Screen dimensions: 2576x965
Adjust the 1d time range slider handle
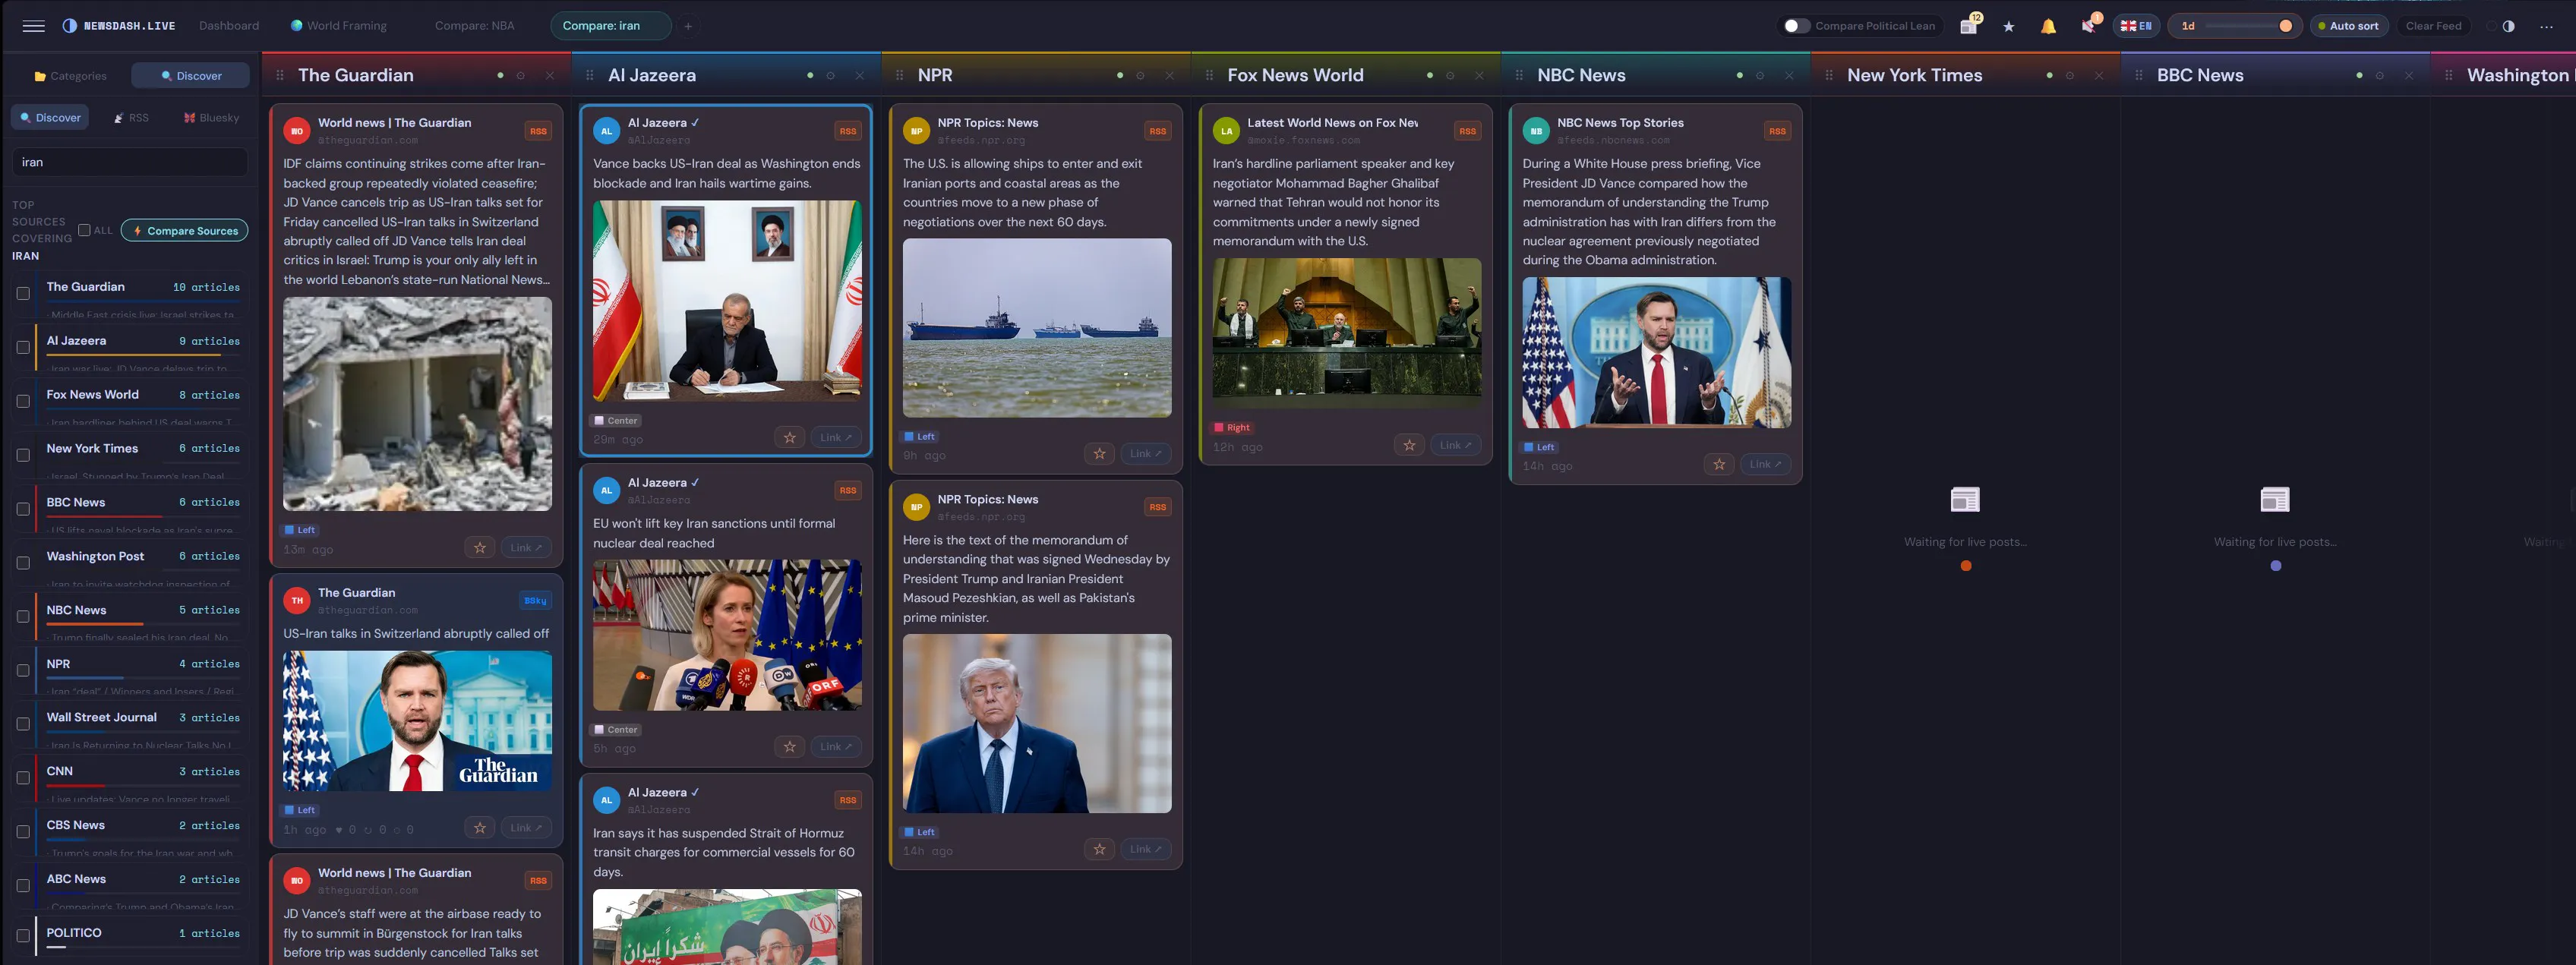tap(2285, 26)
